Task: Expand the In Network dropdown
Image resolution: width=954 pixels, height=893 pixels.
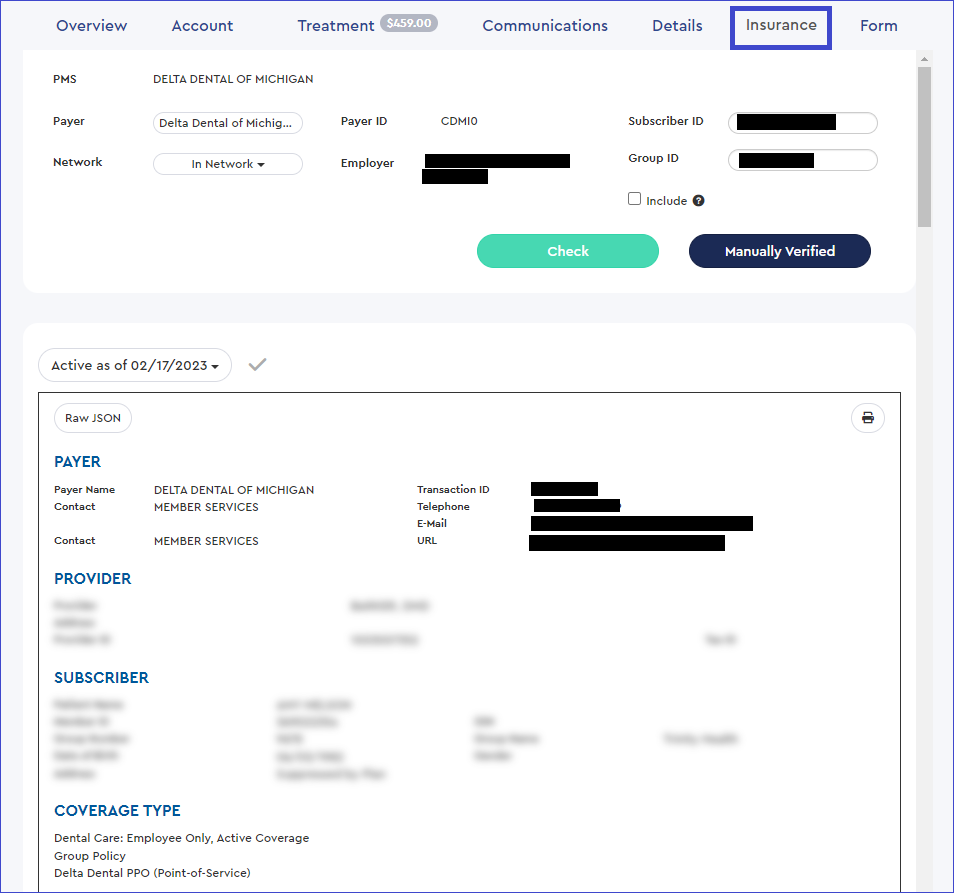Action: tap(228, 162)
